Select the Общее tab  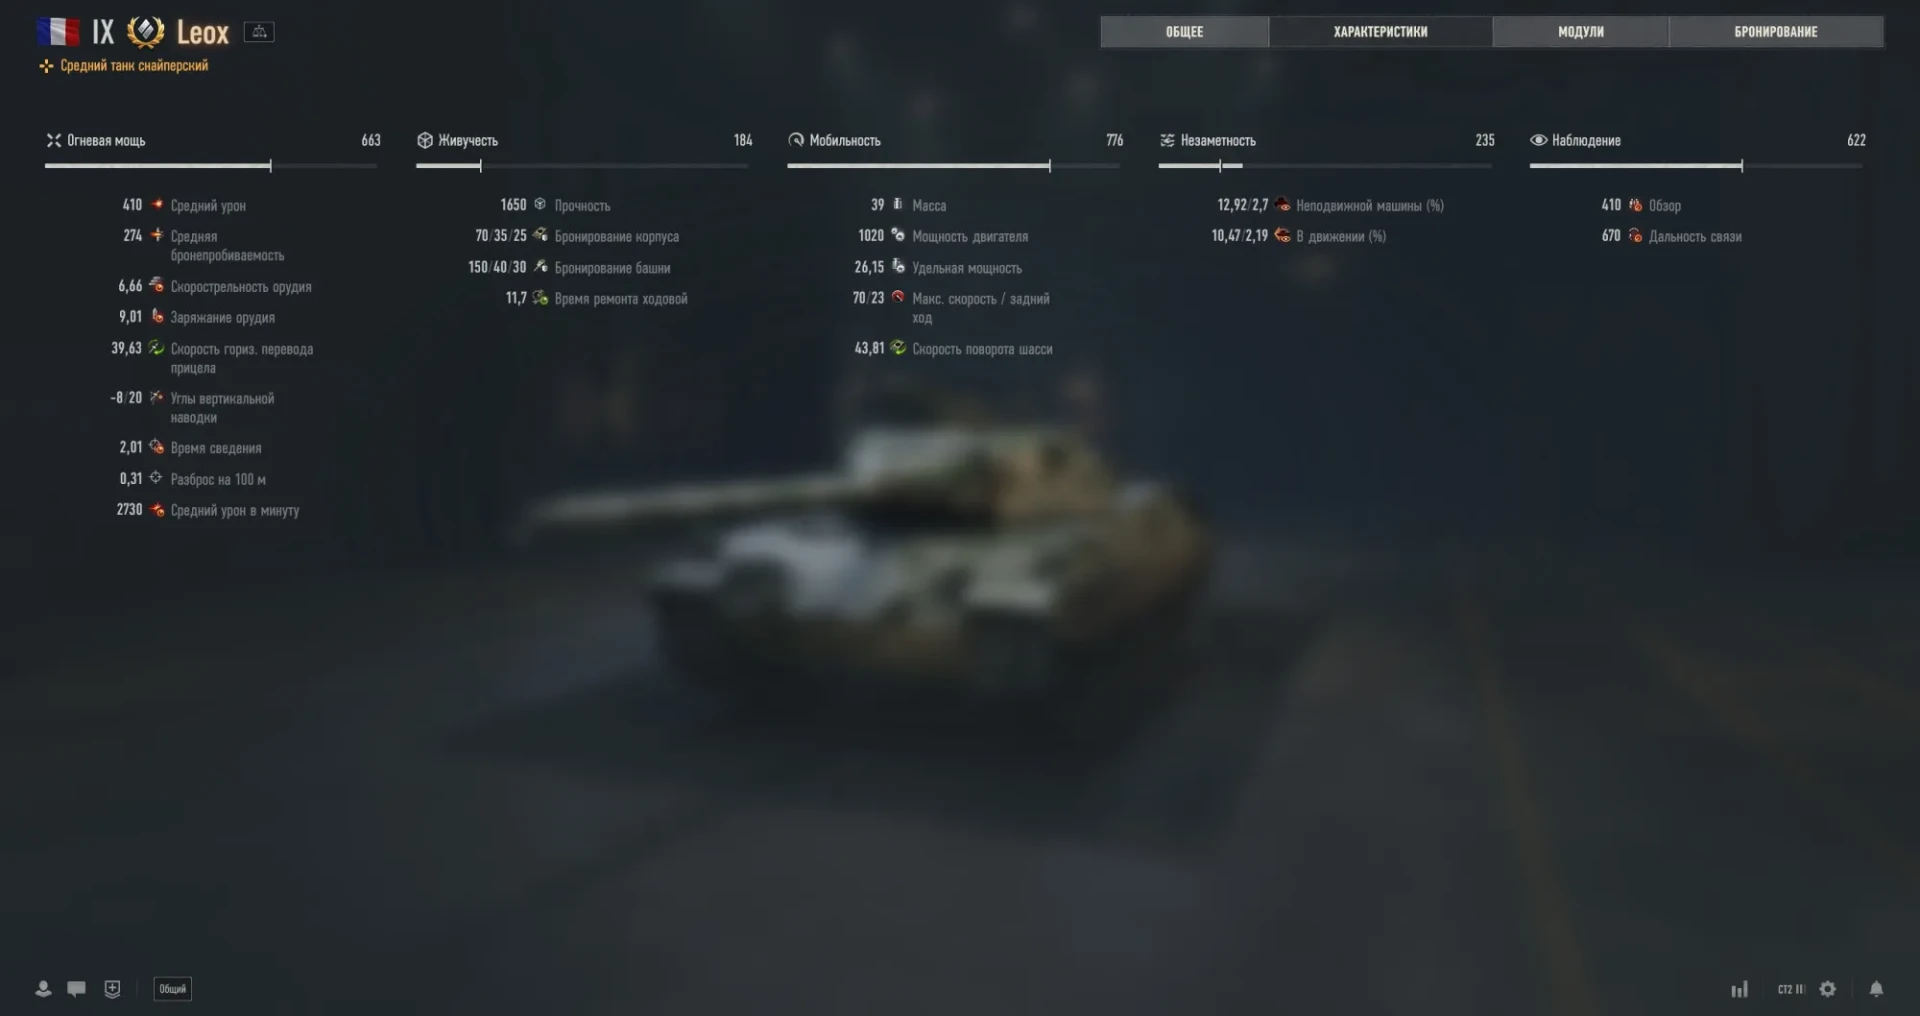pyautogui.click(x=1184, y=32)
